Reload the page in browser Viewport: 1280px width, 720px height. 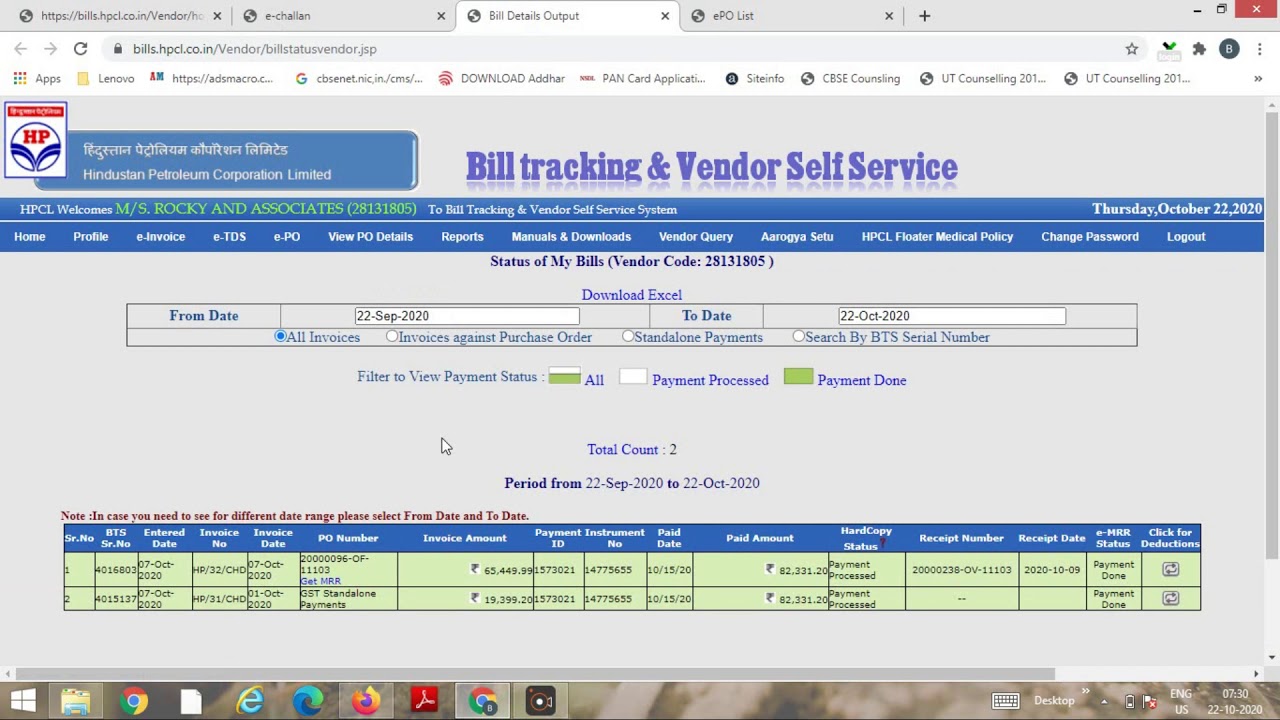(x=80, y=48)
